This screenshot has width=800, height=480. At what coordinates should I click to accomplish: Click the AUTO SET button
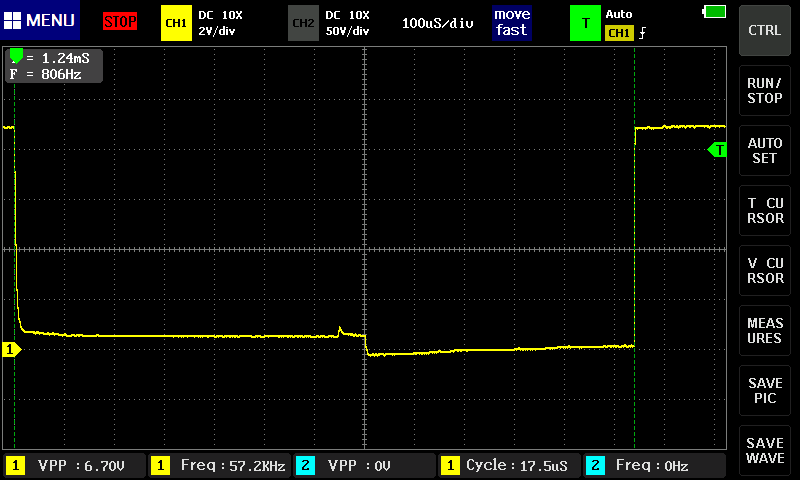pyautogui.click(x=764, y=150)
